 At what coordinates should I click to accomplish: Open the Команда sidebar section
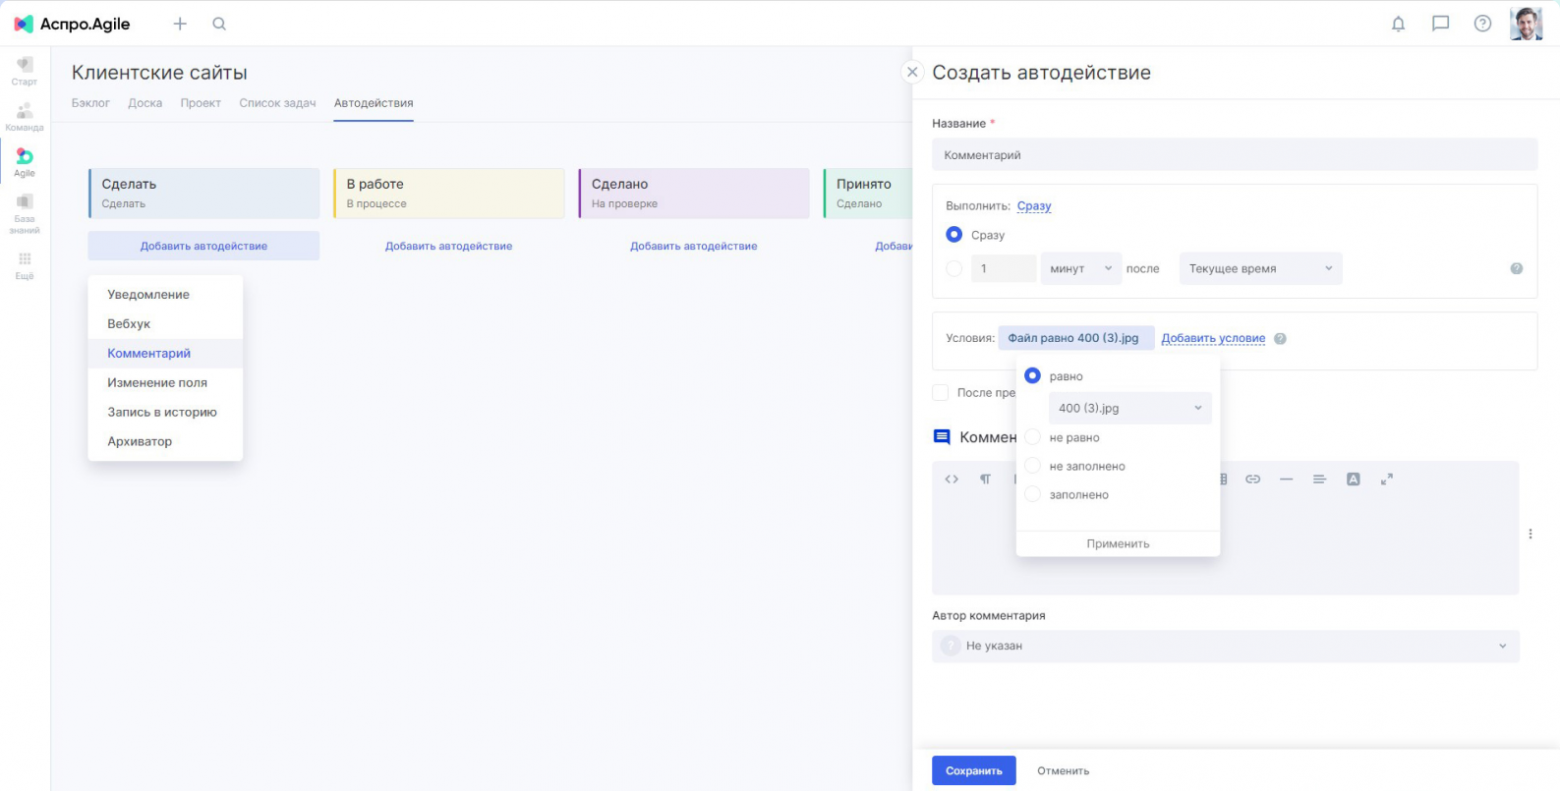click(x=23, y=112)
